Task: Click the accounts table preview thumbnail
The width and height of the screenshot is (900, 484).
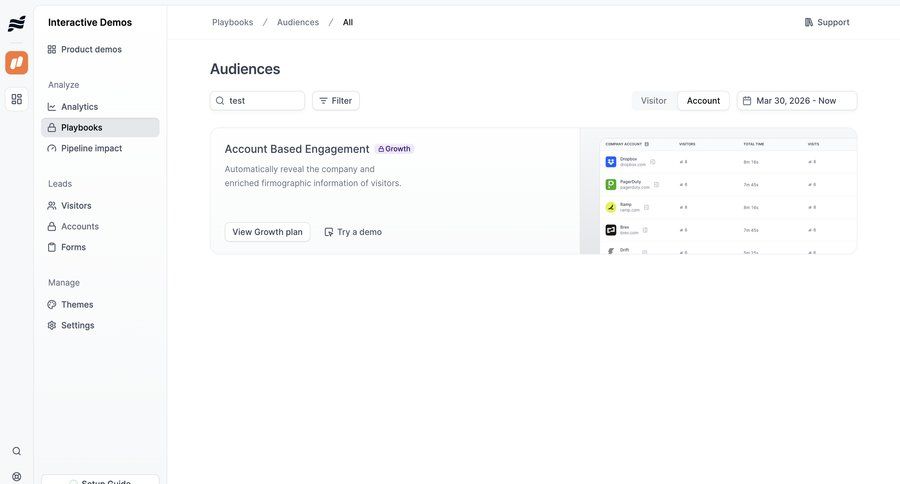Action: click(x=719, y=191)
